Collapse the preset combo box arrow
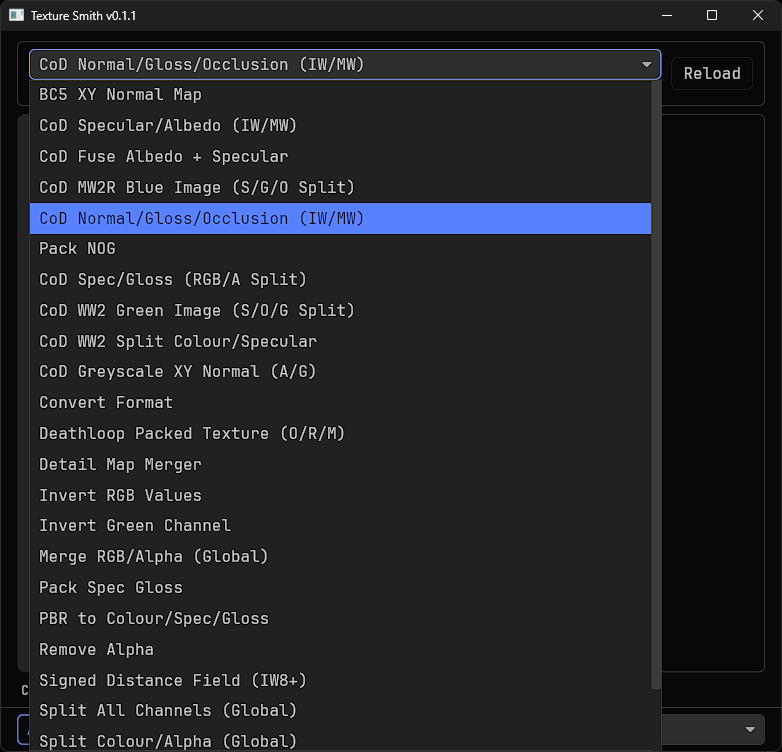 tap(646, 64)
